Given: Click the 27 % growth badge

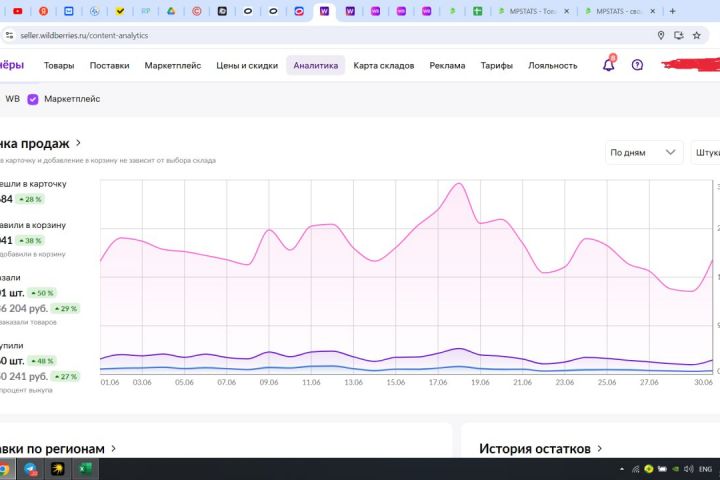Looking at the screenshot, I should tap(66, 377).
